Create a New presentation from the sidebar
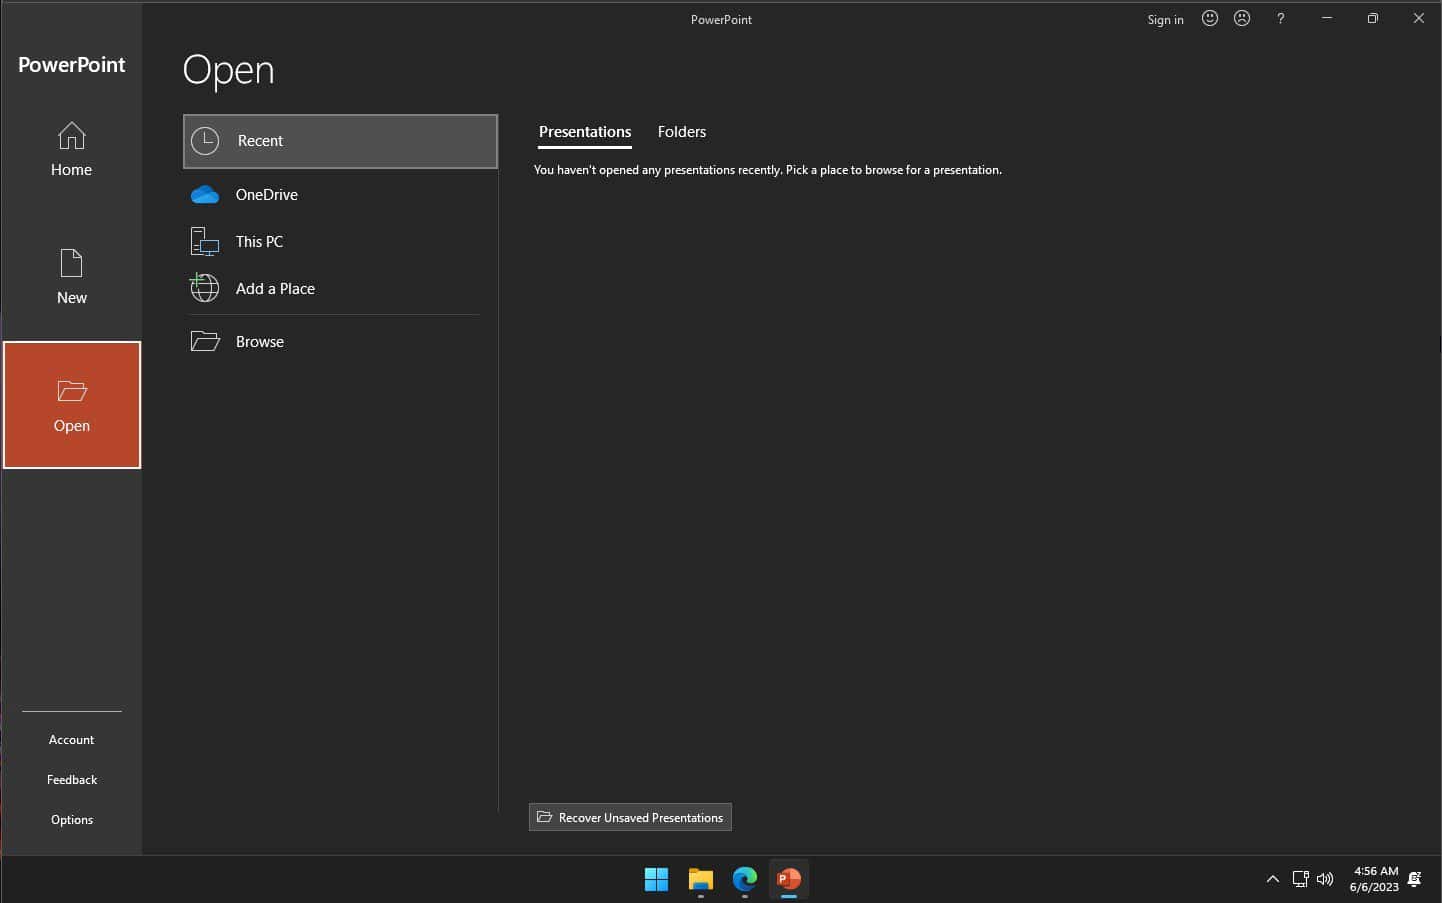The width and height of the screenshot is (1442, 903). [71, 277]
